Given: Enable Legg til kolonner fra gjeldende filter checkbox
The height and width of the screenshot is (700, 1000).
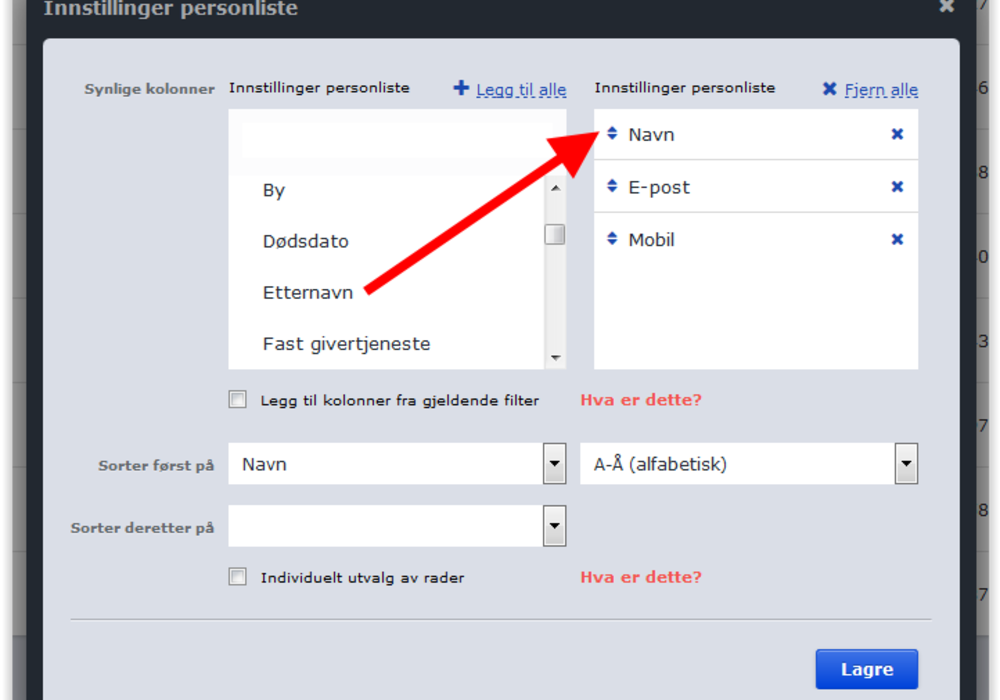Looking at the screenshot, I should coord(237,400).
